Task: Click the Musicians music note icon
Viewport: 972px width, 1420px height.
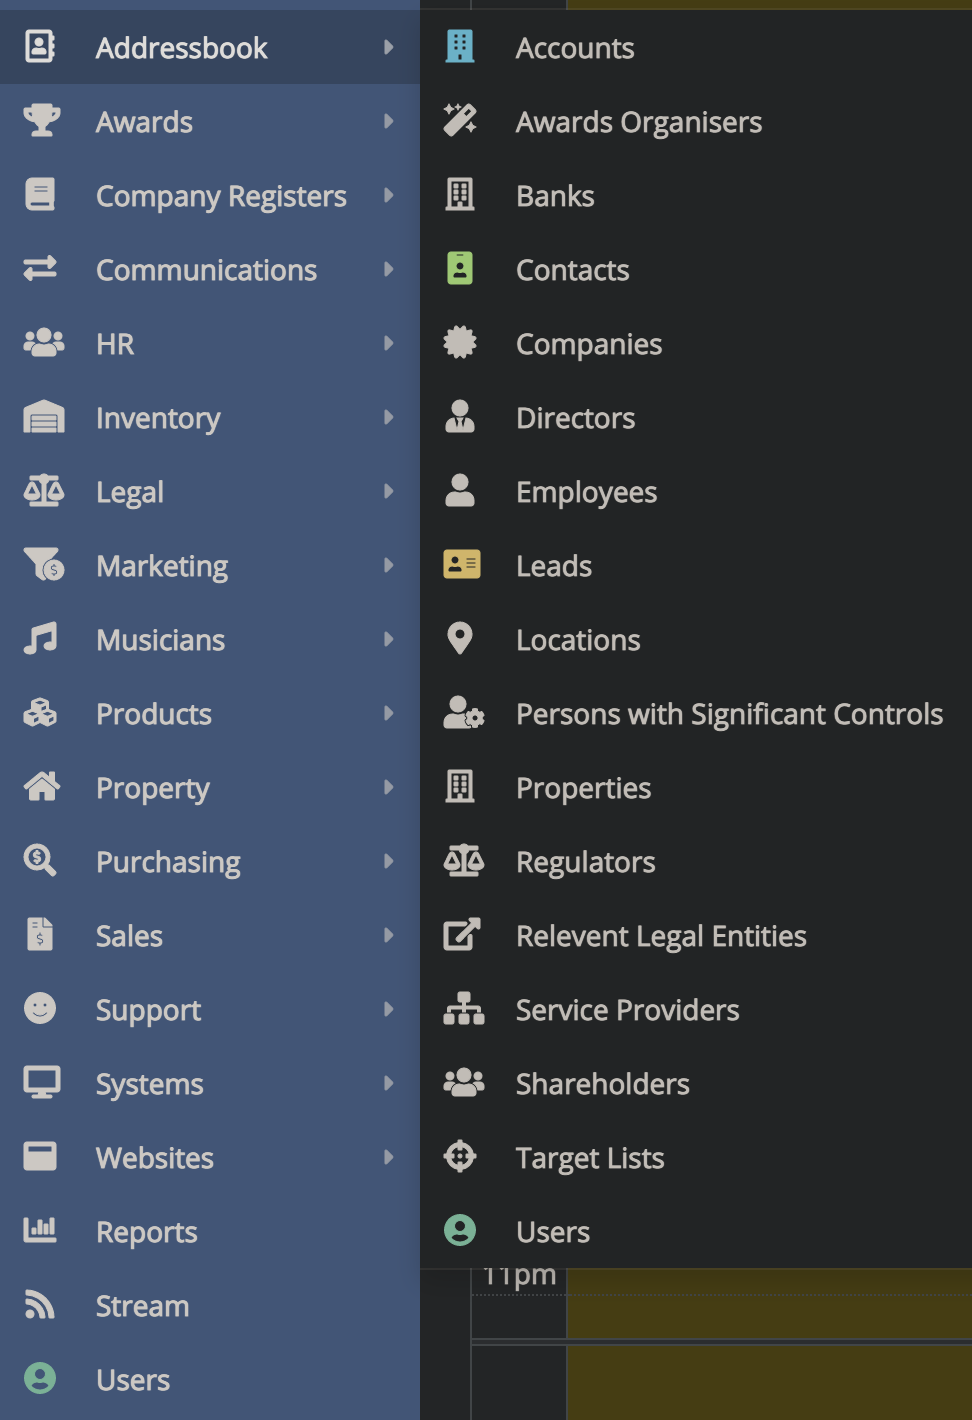Action: pos(41,639)
